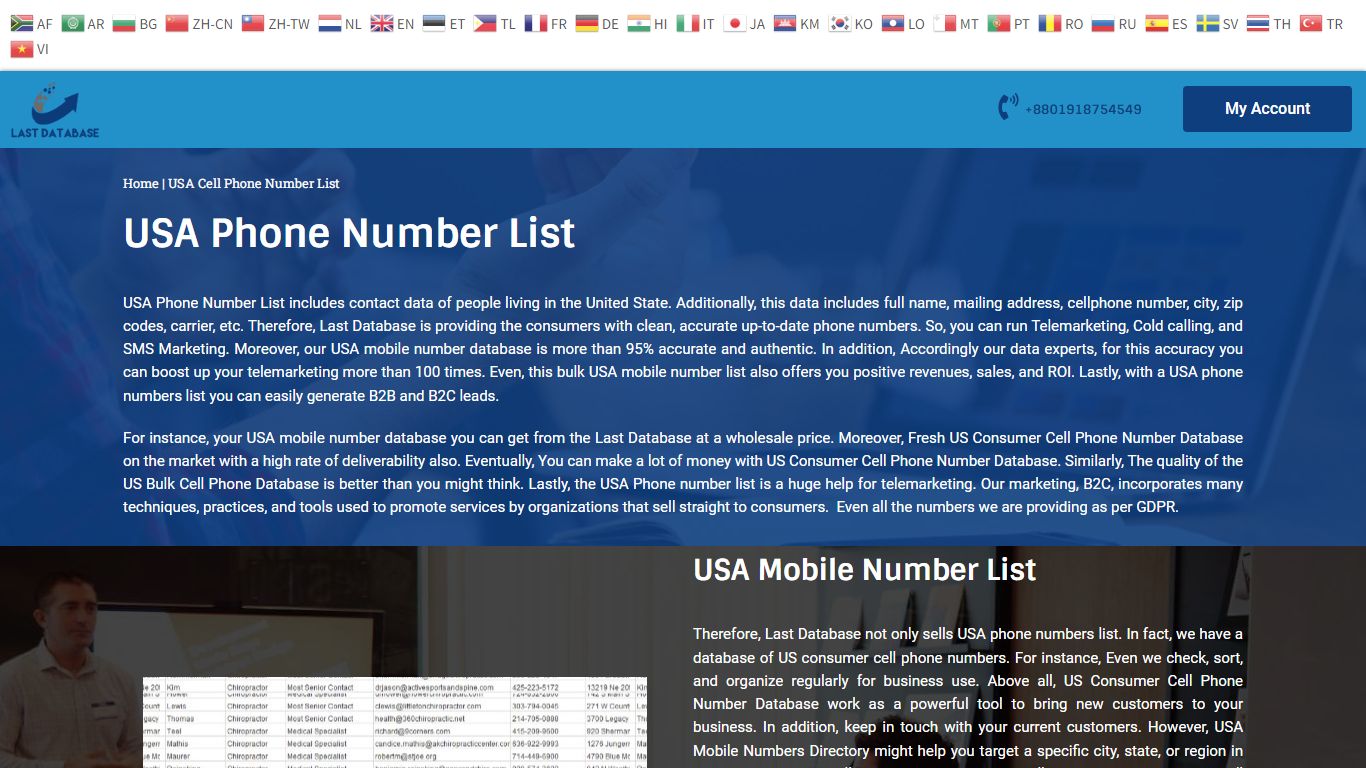Choose the Portuguese PT flag
The height and width of the screenshot is (768, 1366).
tap(1008, 24)
